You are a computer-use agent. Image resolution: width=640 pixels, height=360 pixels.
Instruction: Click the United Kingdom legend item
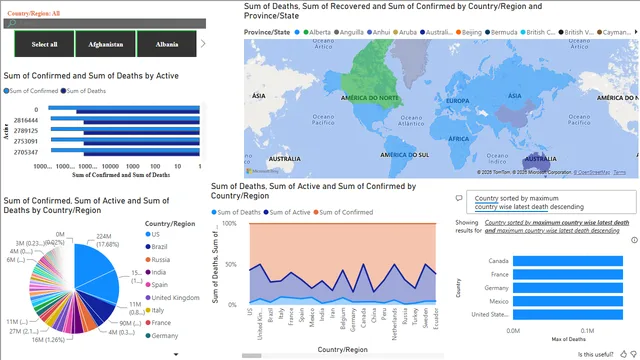(172, 298)
